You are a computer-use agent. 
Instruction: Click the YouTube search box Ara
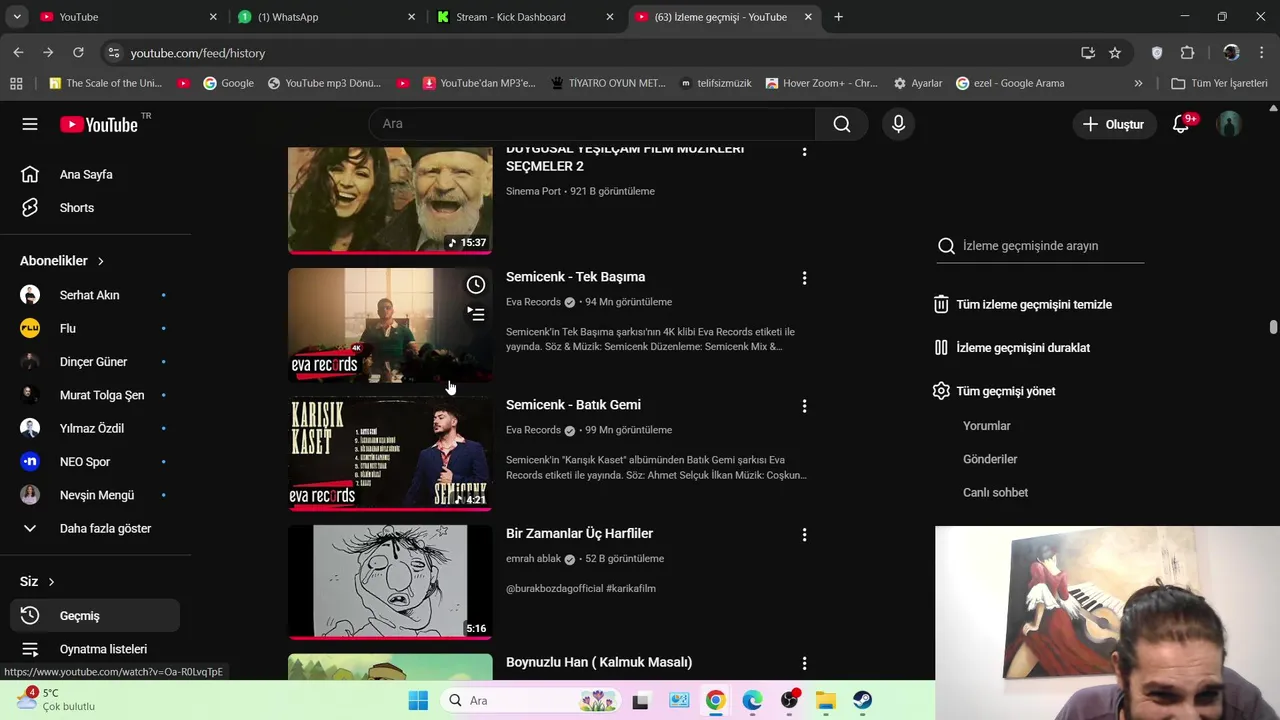pos(592,124)
